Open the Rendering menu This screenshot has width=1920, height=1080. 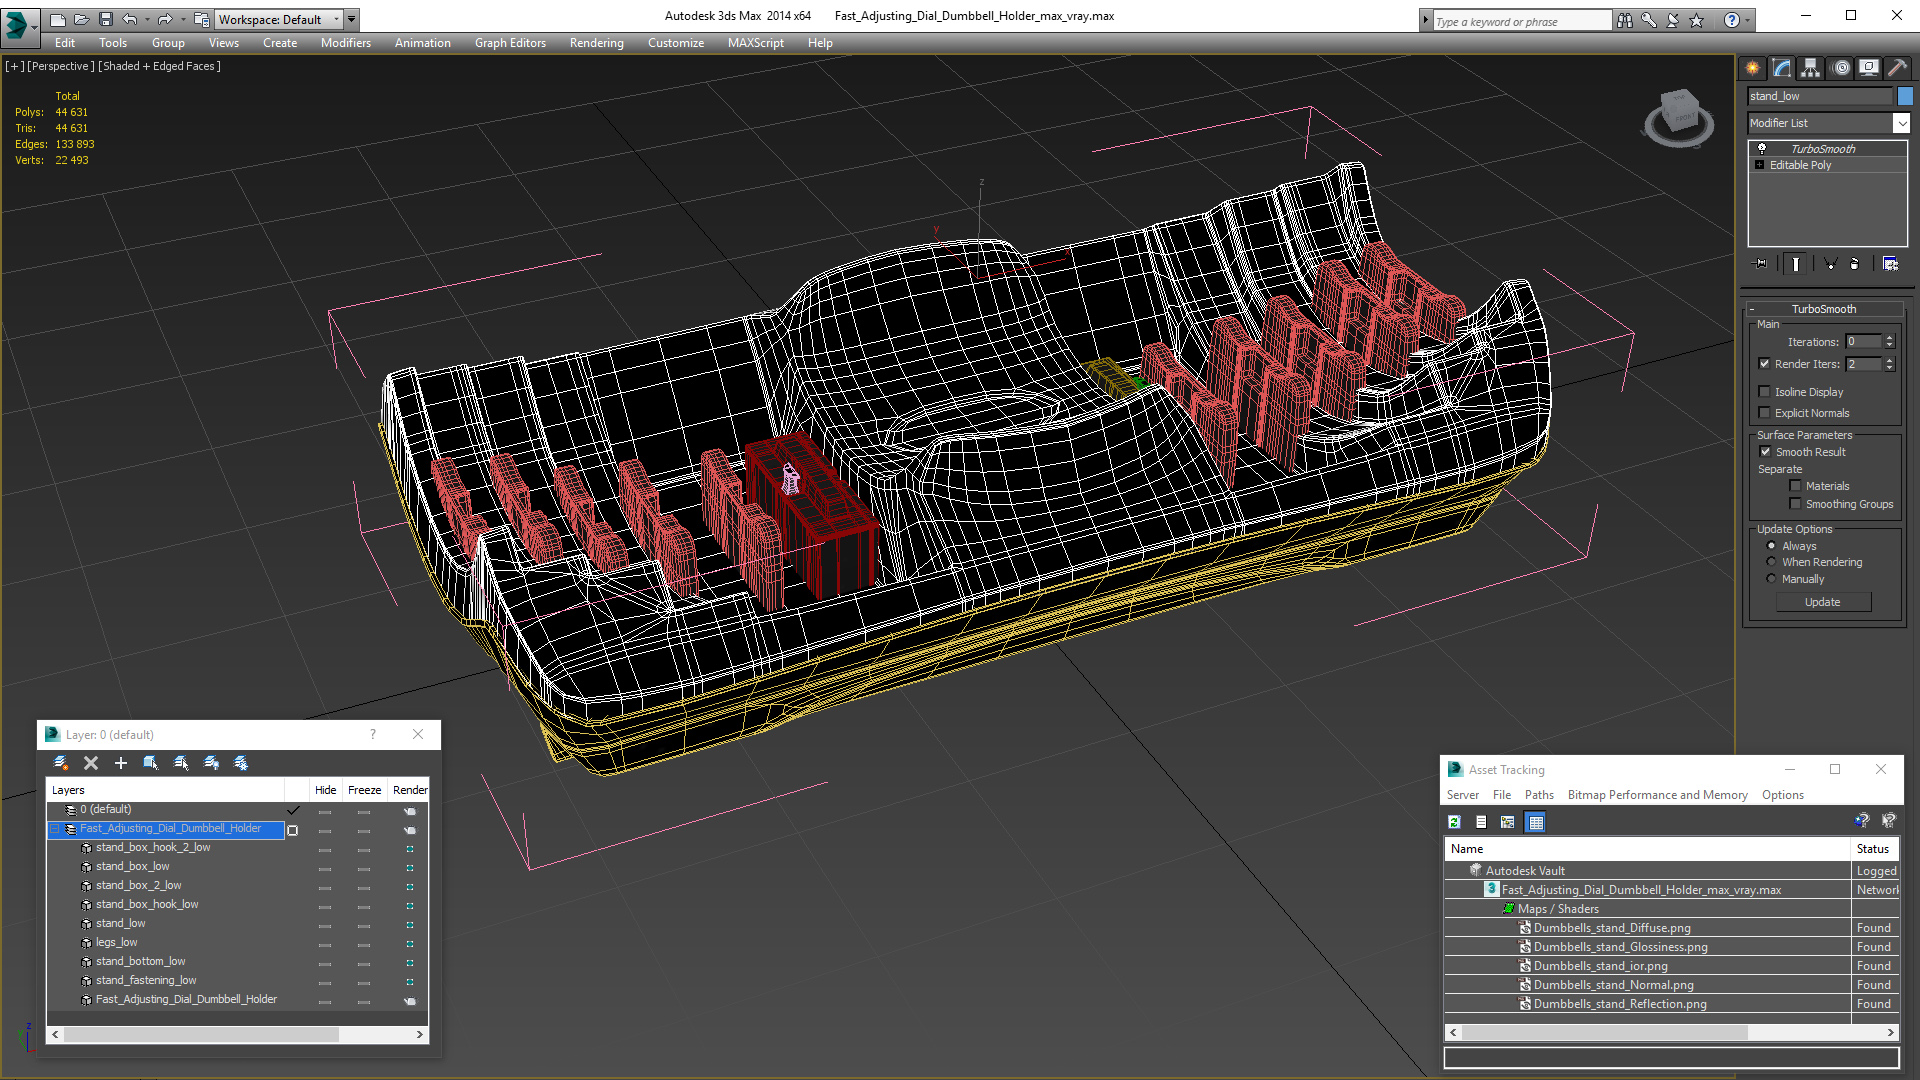pos(596,43)
